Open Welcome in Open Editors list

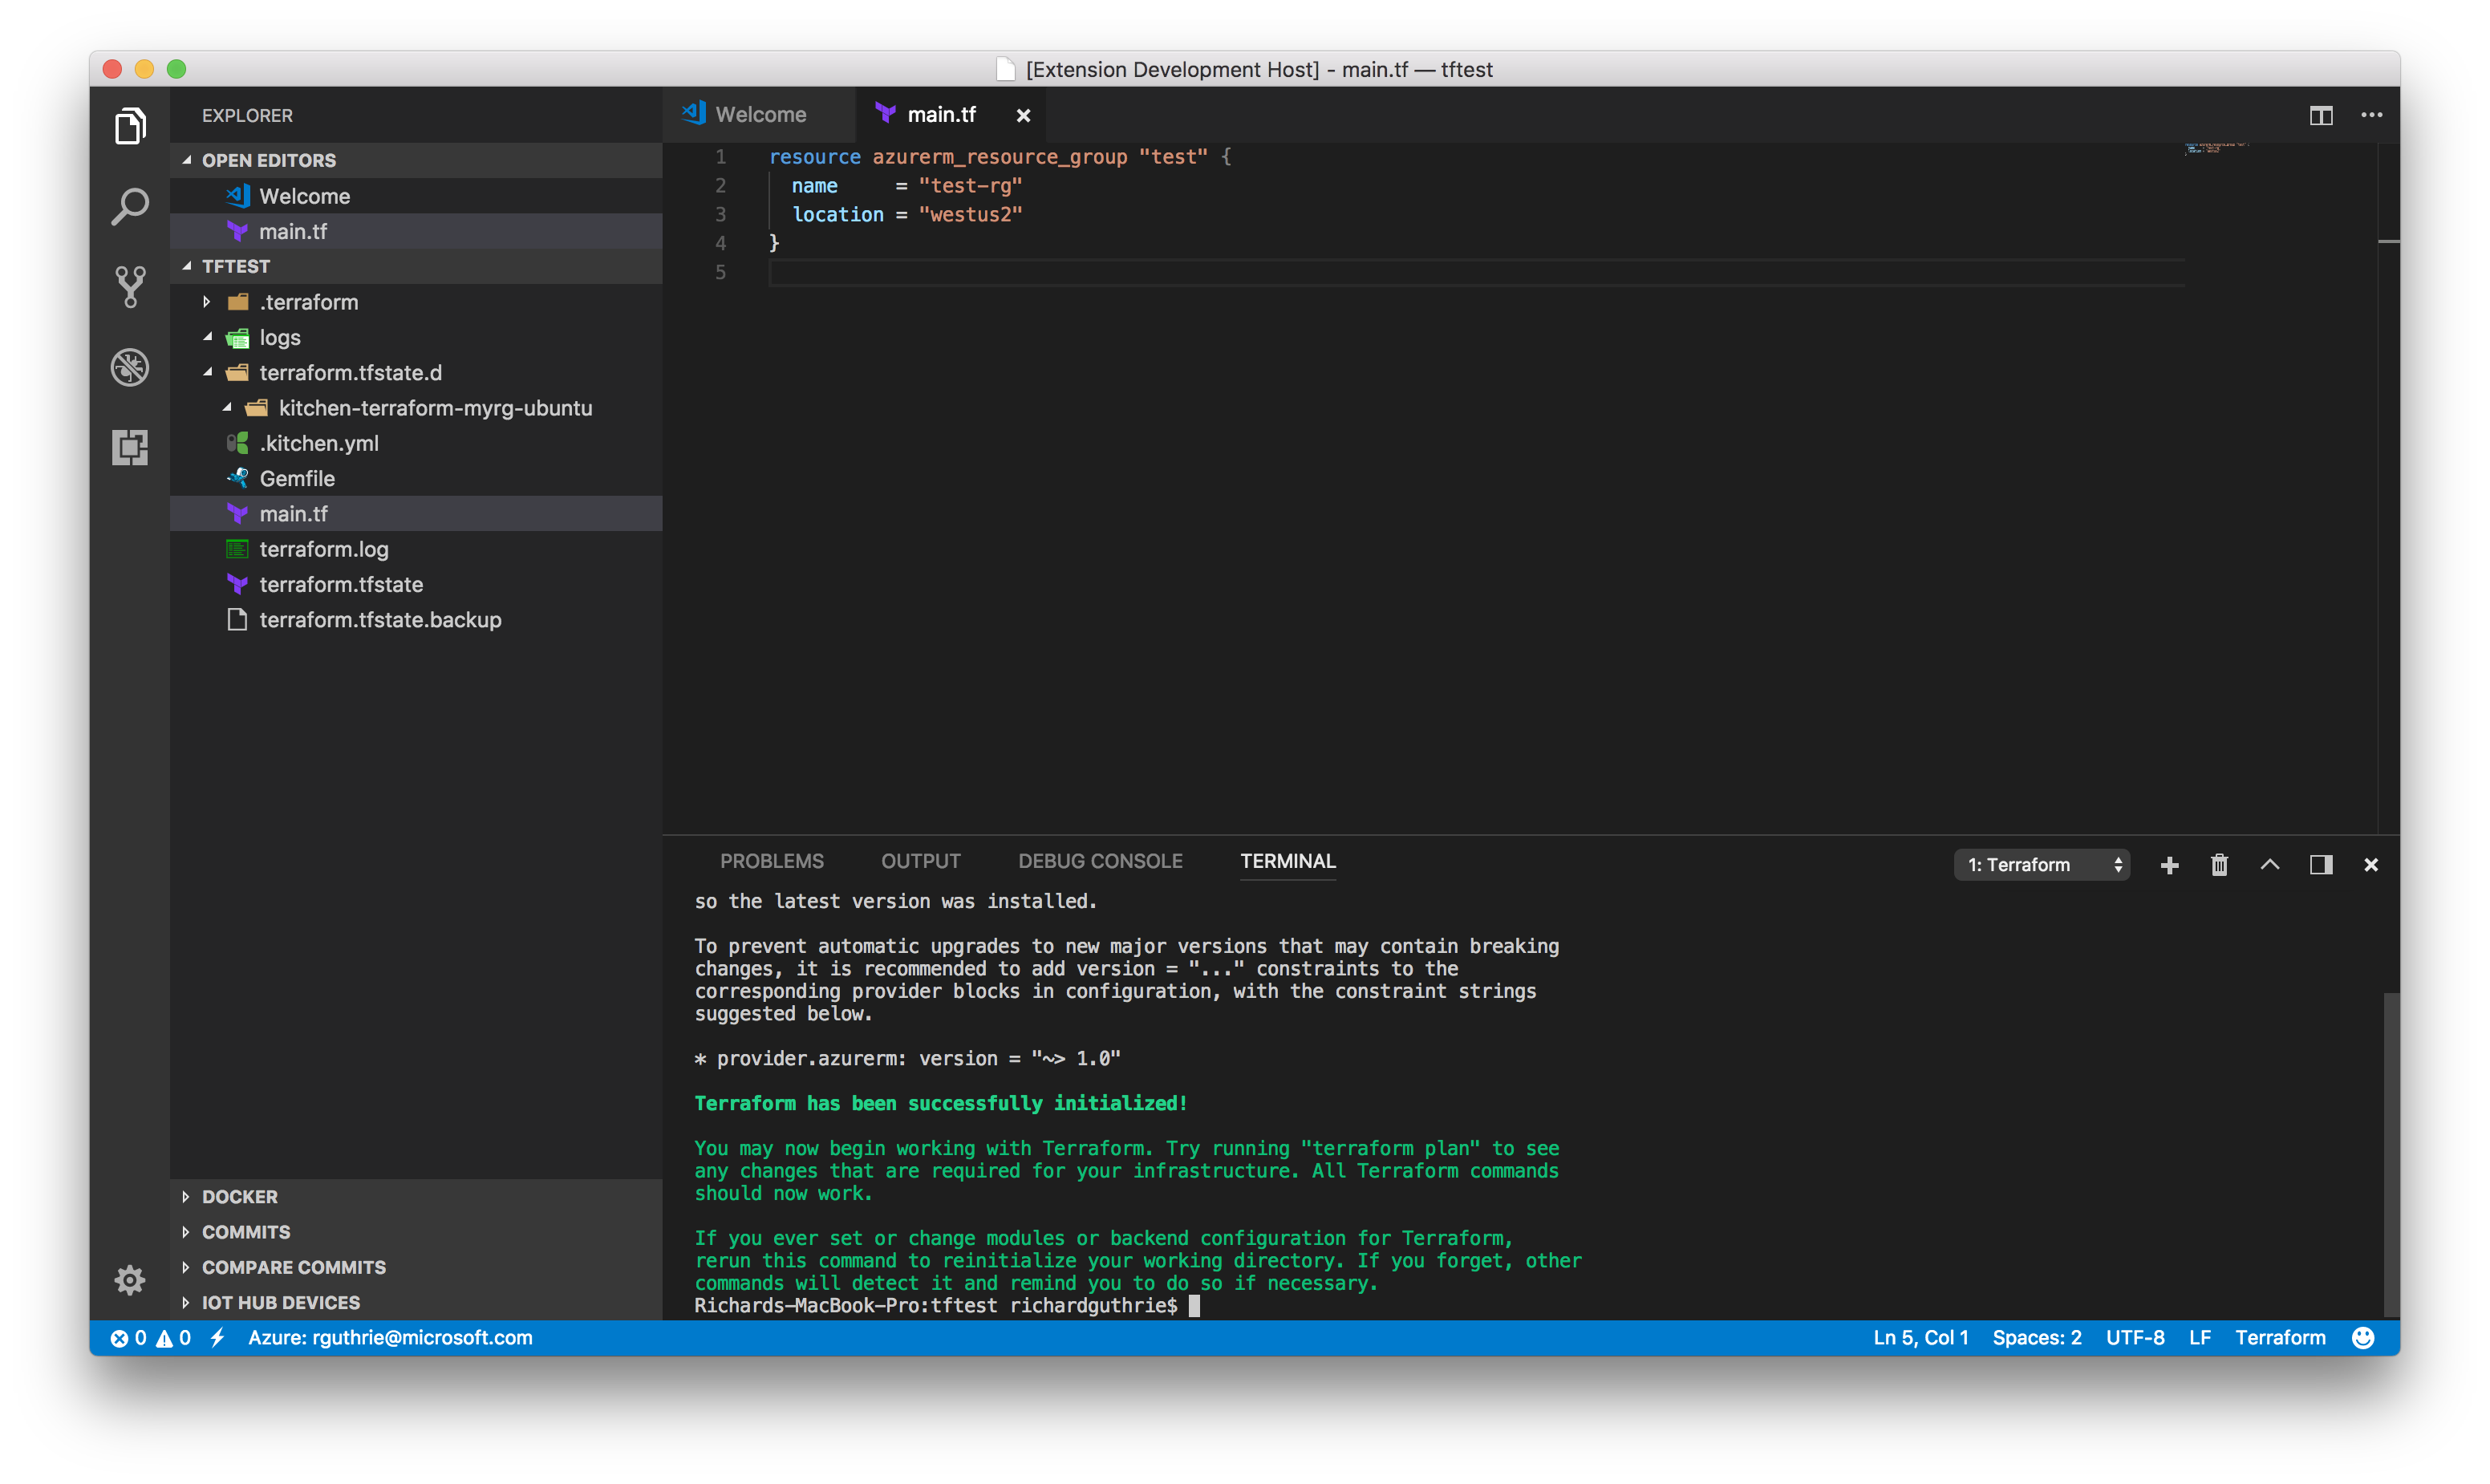tap(416, 196)
